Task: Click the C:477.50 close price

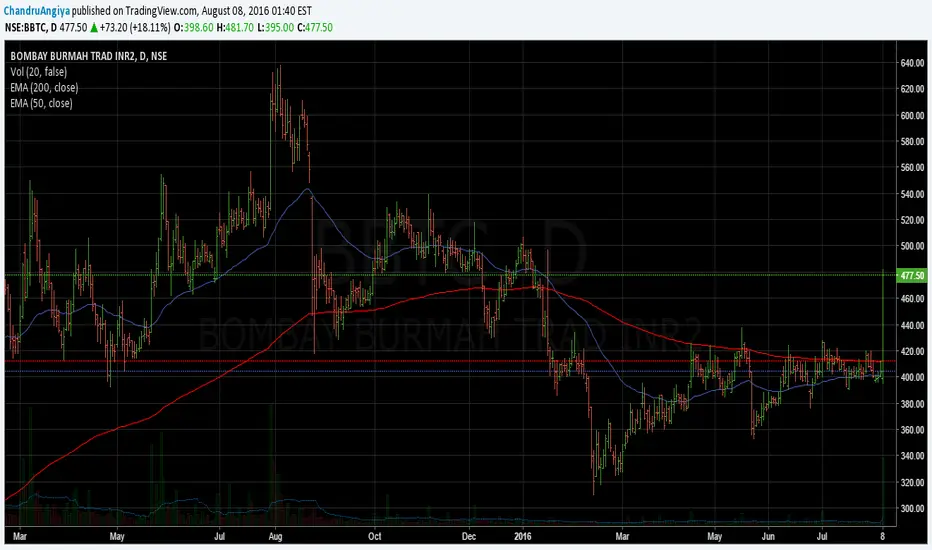Action: (x=314, y=27)
